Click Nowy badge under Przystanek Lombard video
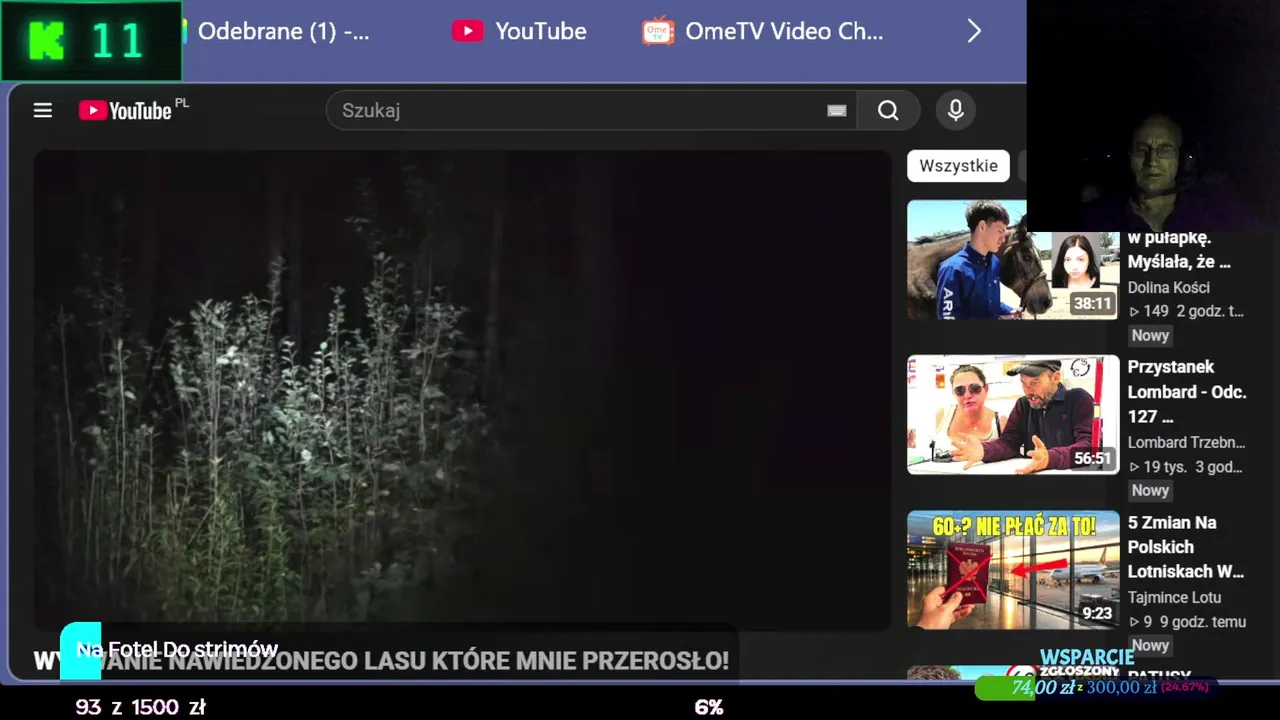The height and width of the screenshot is (720, 1280). point(1150,491)
